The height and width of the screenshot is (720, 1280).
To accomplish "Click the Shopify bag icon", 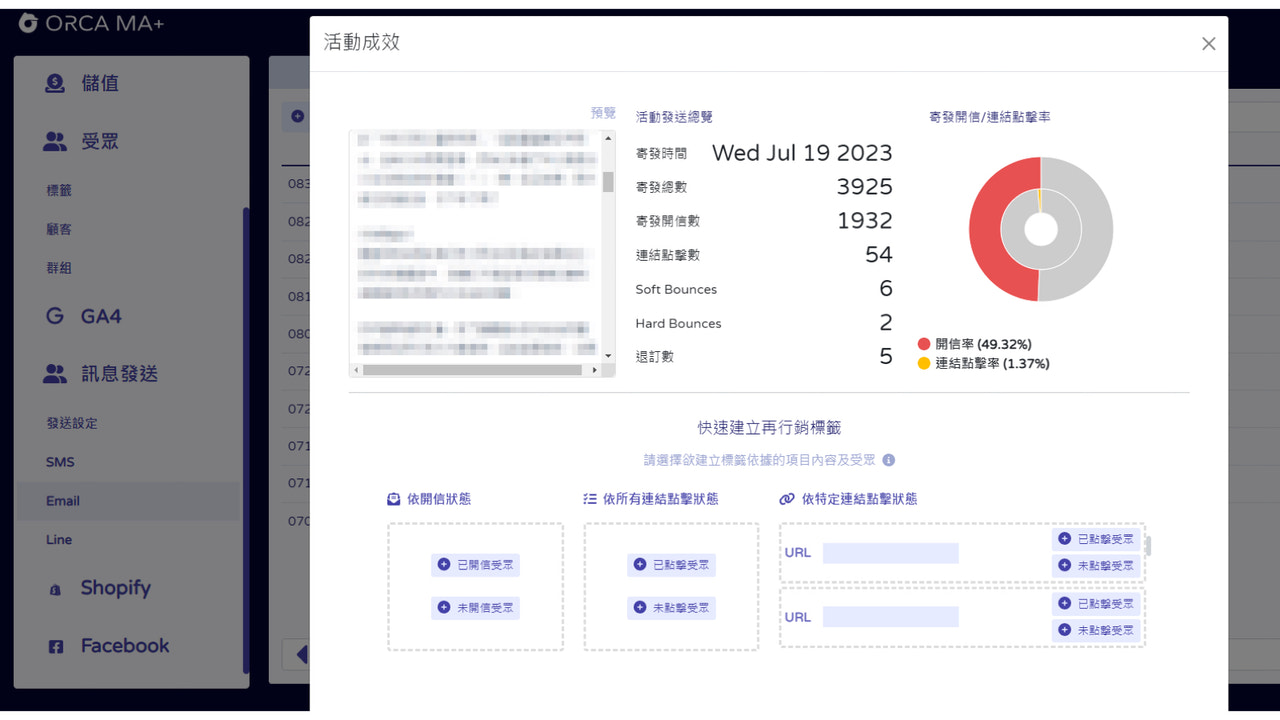I will 56,590.
